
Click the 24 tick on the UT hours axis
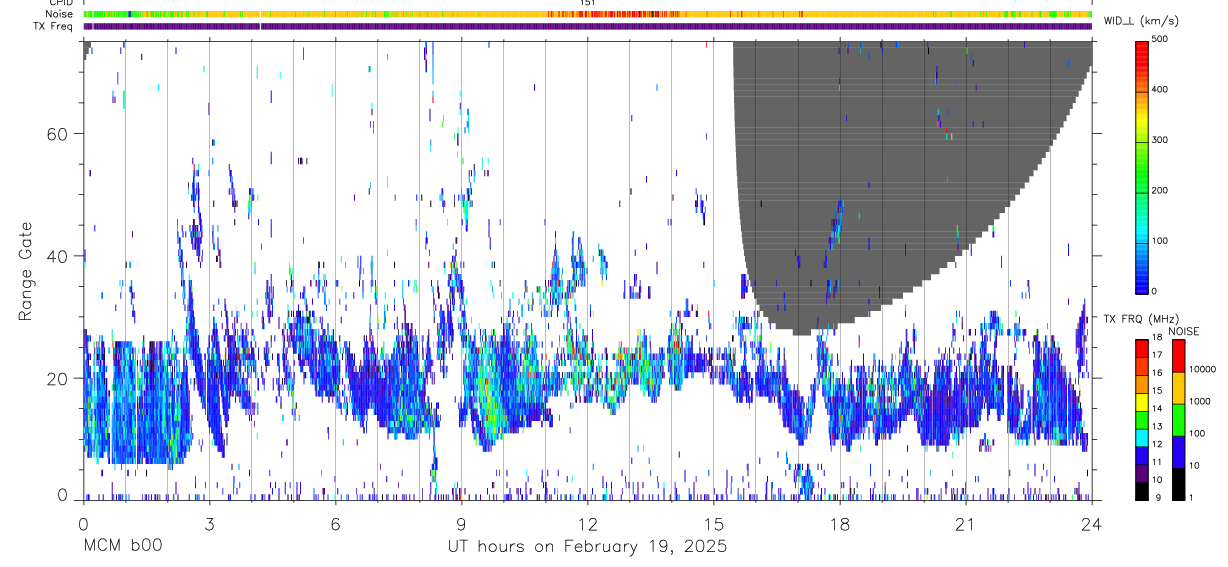pyautogui.click(x=1092, y=523)
